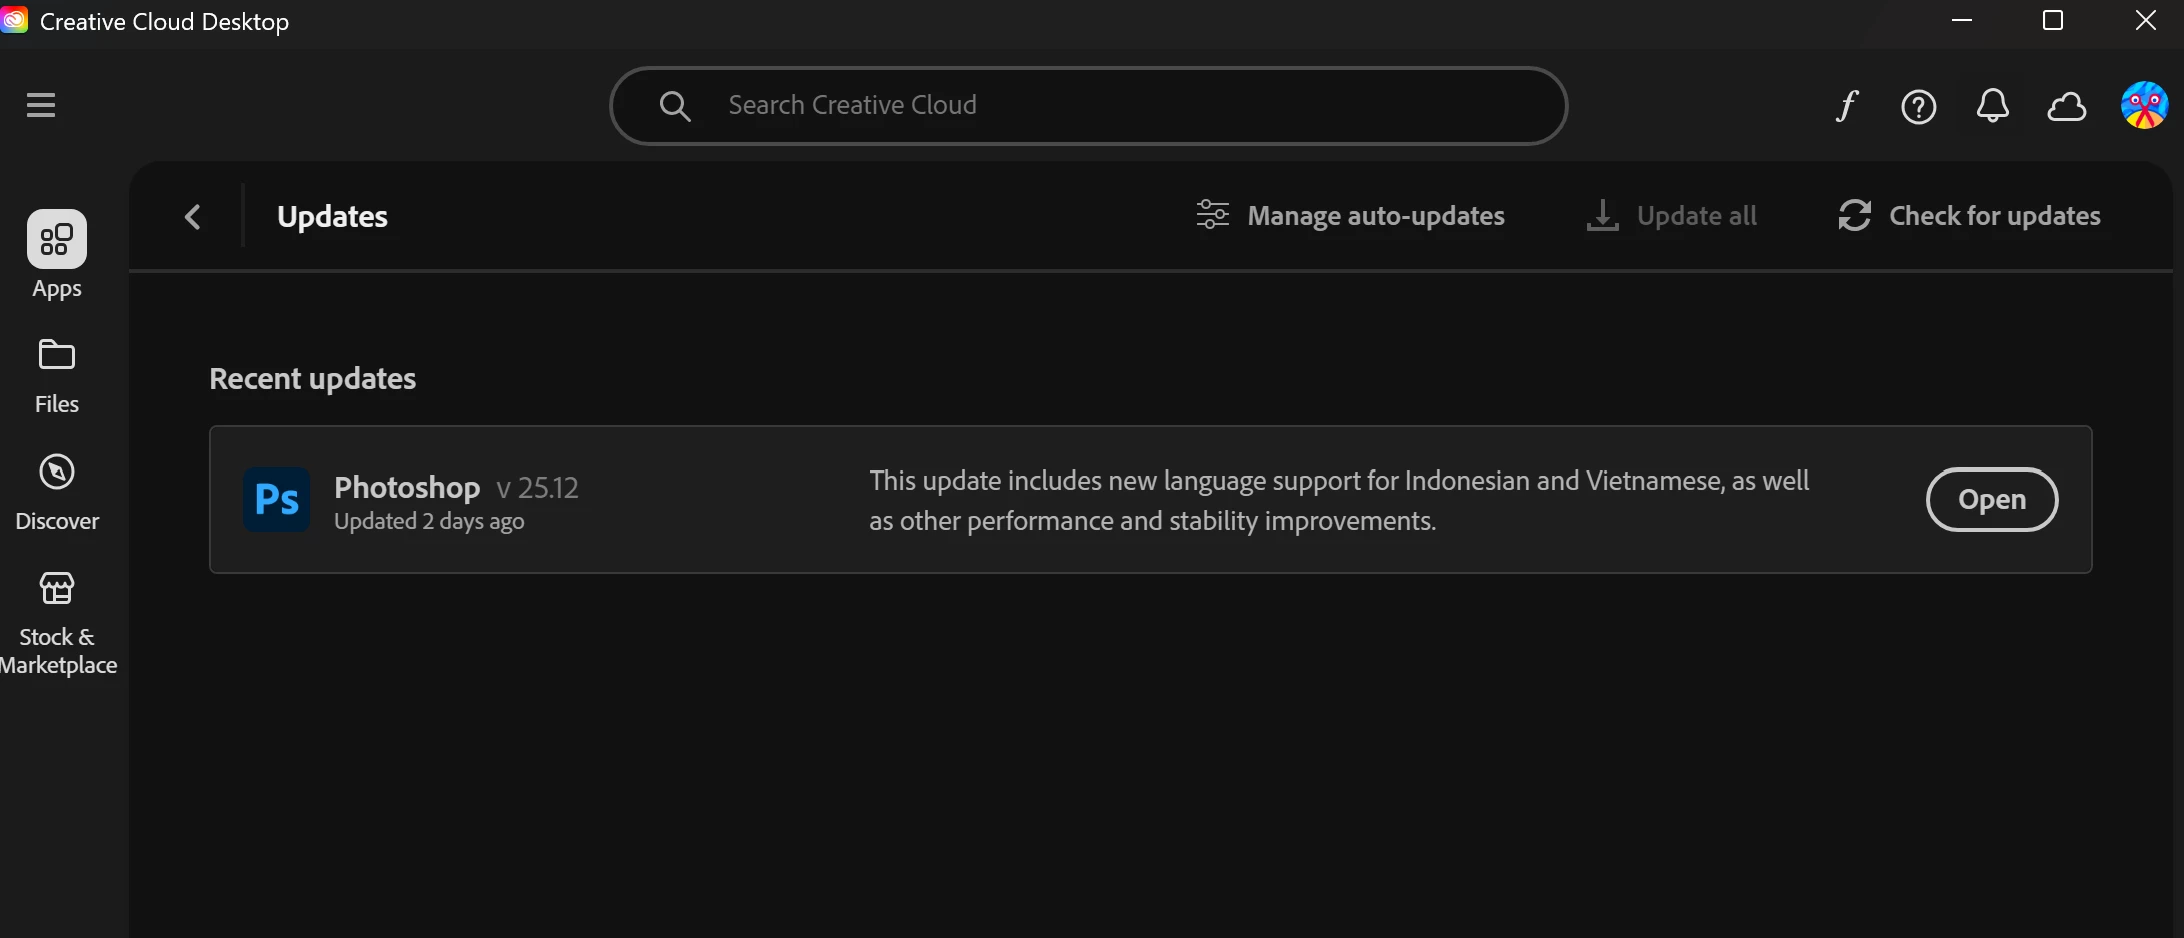The height and width of the screenshot is (938, 2184).
Task: Go to Apps in sidebar
Action: click(57, 255)
